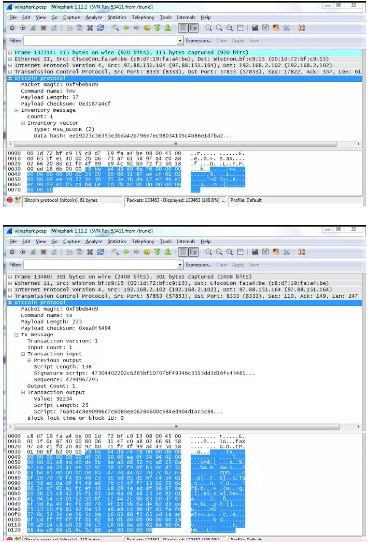The width and height of the screenshot is (368, 542).
Task: Click the go to first packet icon in bottom window
Action: pyautogui.click(x=158, y=252)
